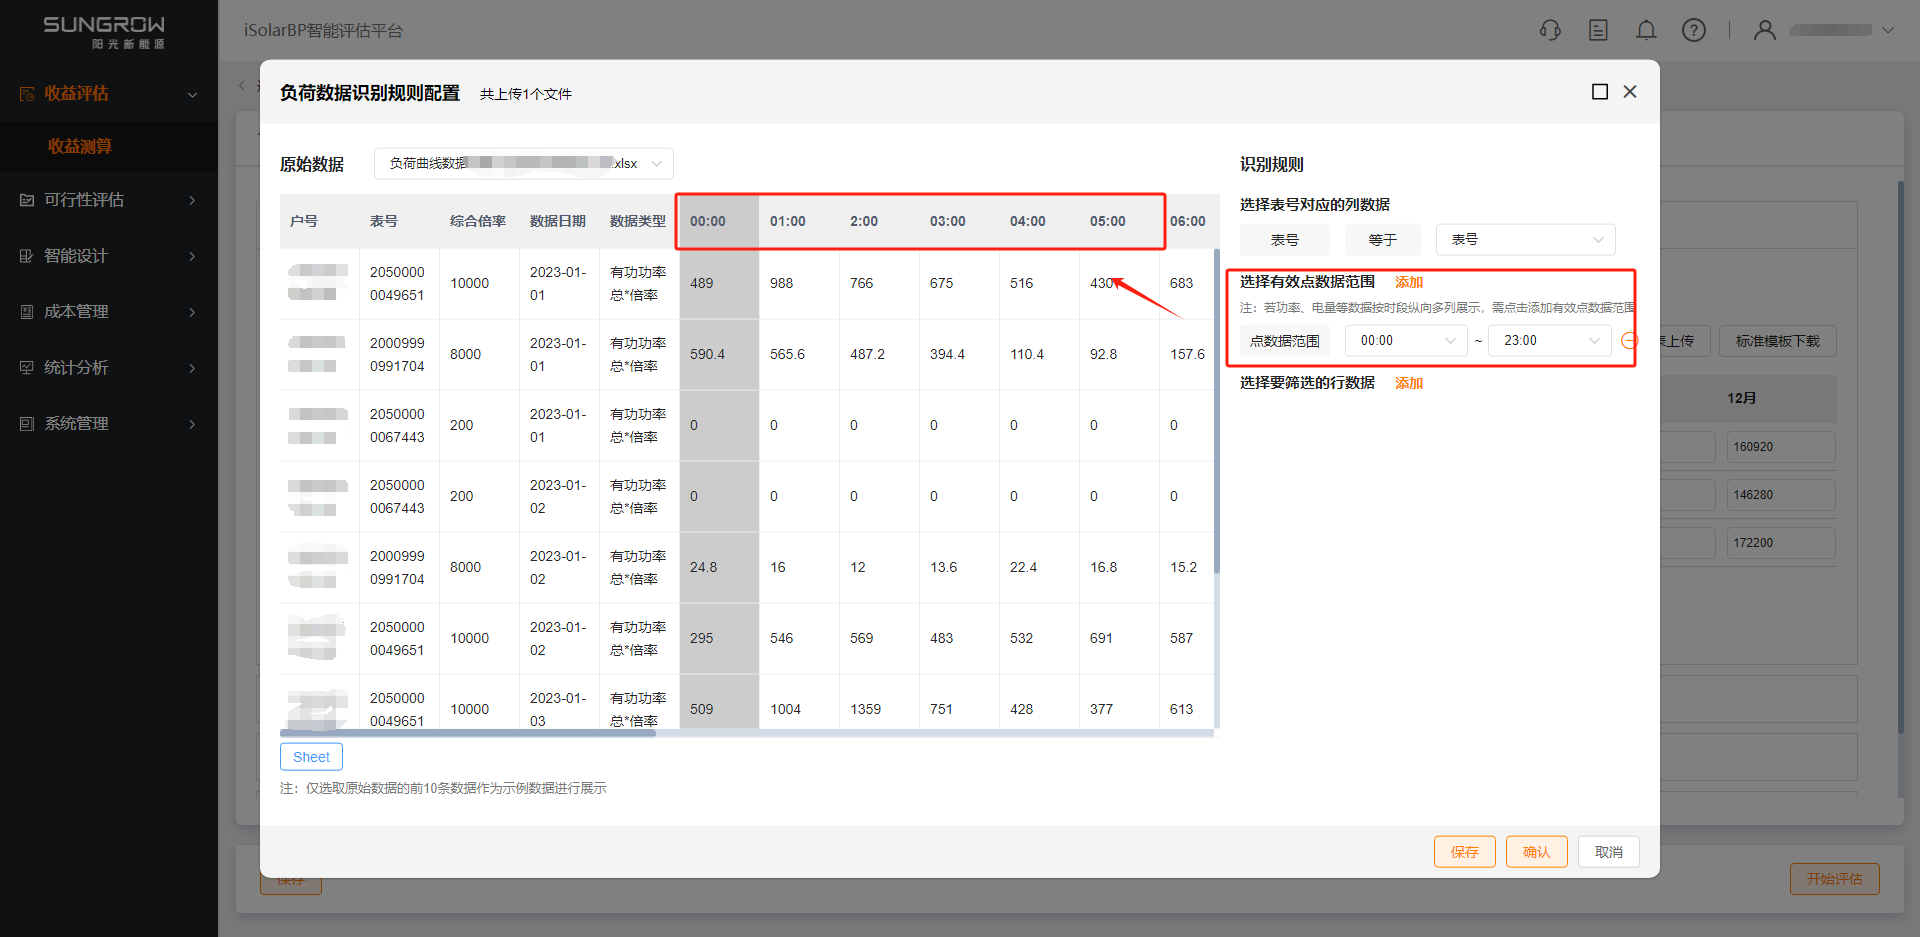
Task: Remove the point data range row
Action: pos(1629,341)
